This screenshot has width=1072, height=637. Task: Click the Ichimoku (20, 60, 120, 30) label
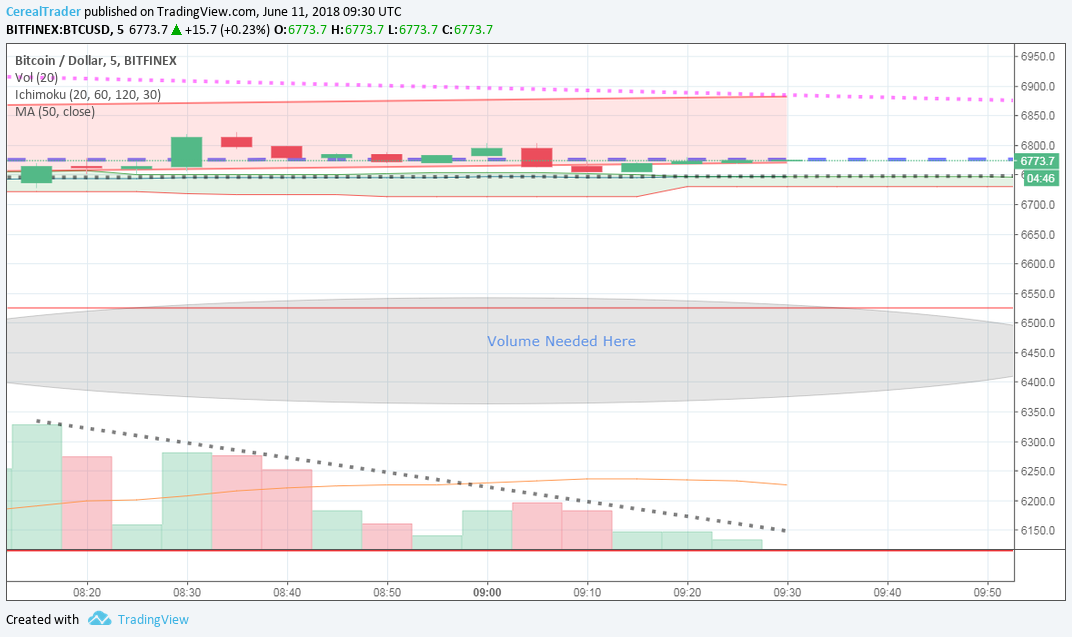coord(88,94)
